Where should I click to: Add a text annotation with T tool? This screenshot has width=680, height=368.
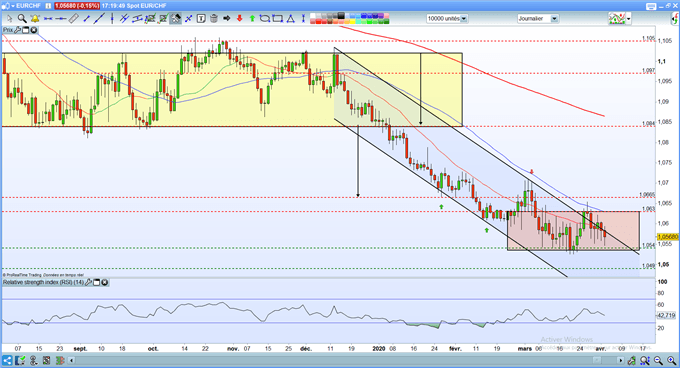[x=201, y=18]
